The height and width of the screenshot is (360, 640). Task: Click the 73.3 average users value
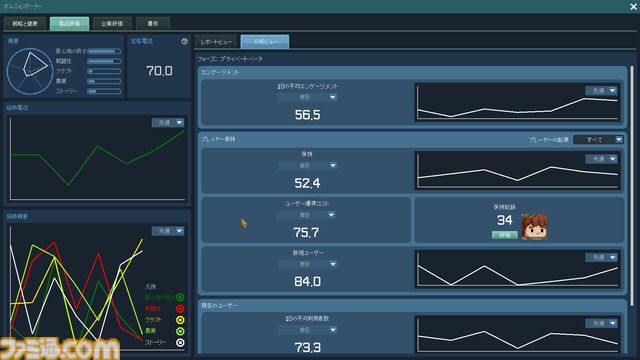point(307,347)
